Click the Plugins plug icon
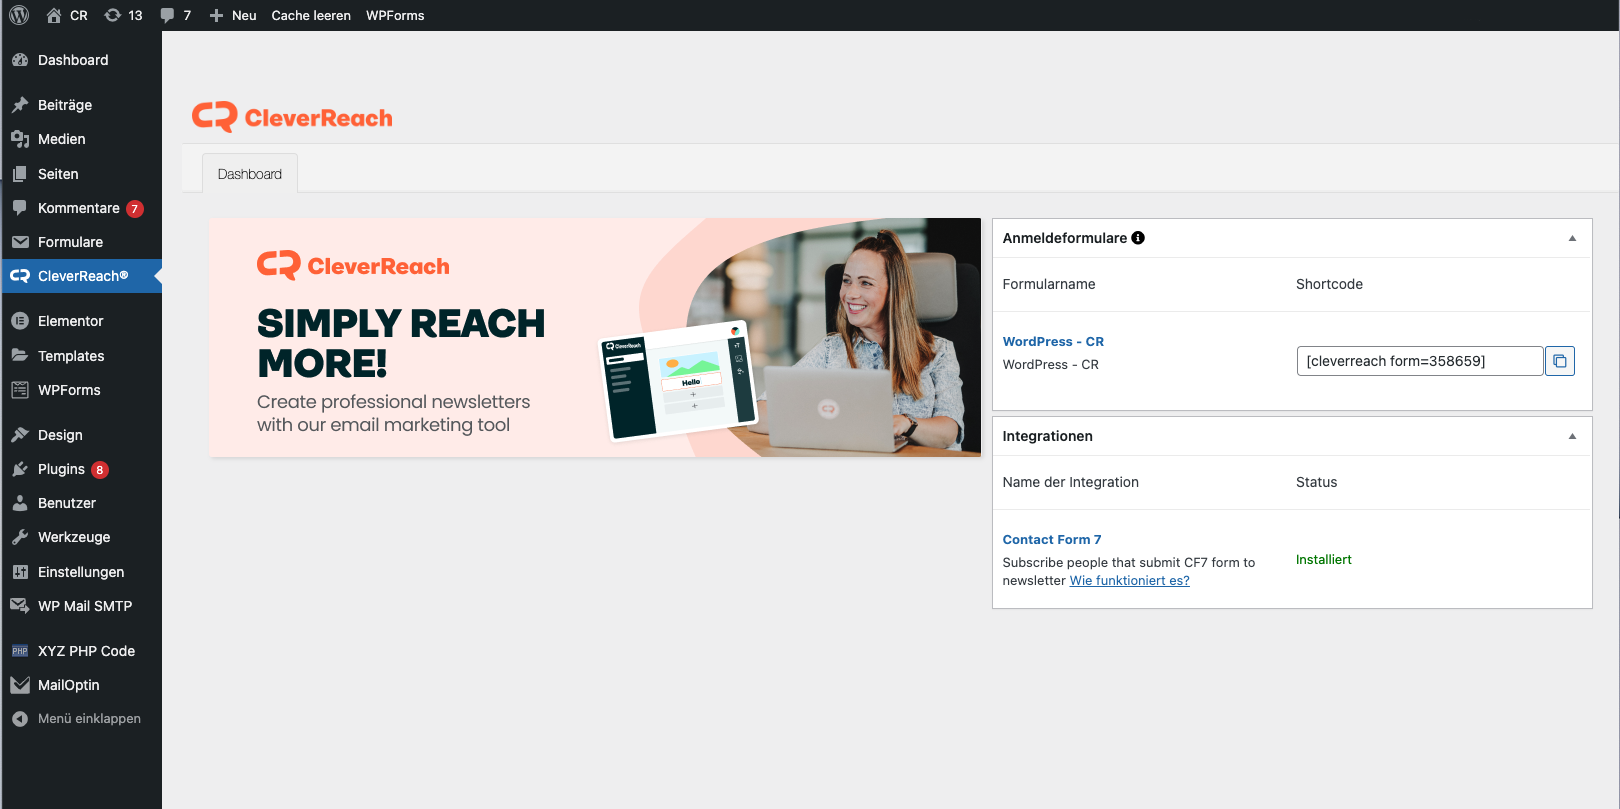Viewport: 1620px width, 809px height. coord(20,469)
